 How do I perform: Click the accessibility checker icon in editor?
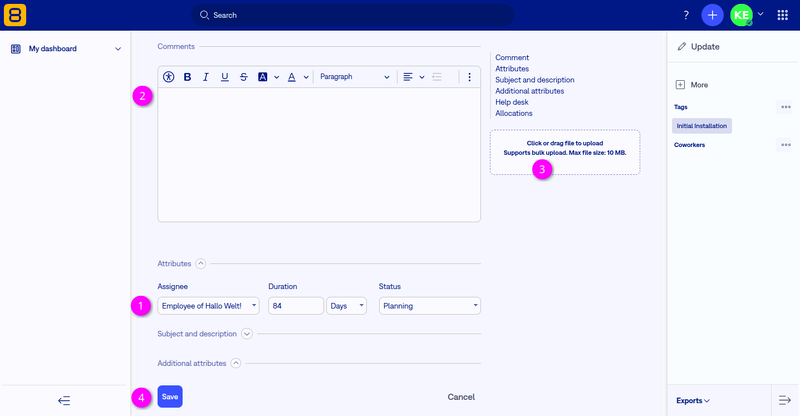tap(168, 77)
